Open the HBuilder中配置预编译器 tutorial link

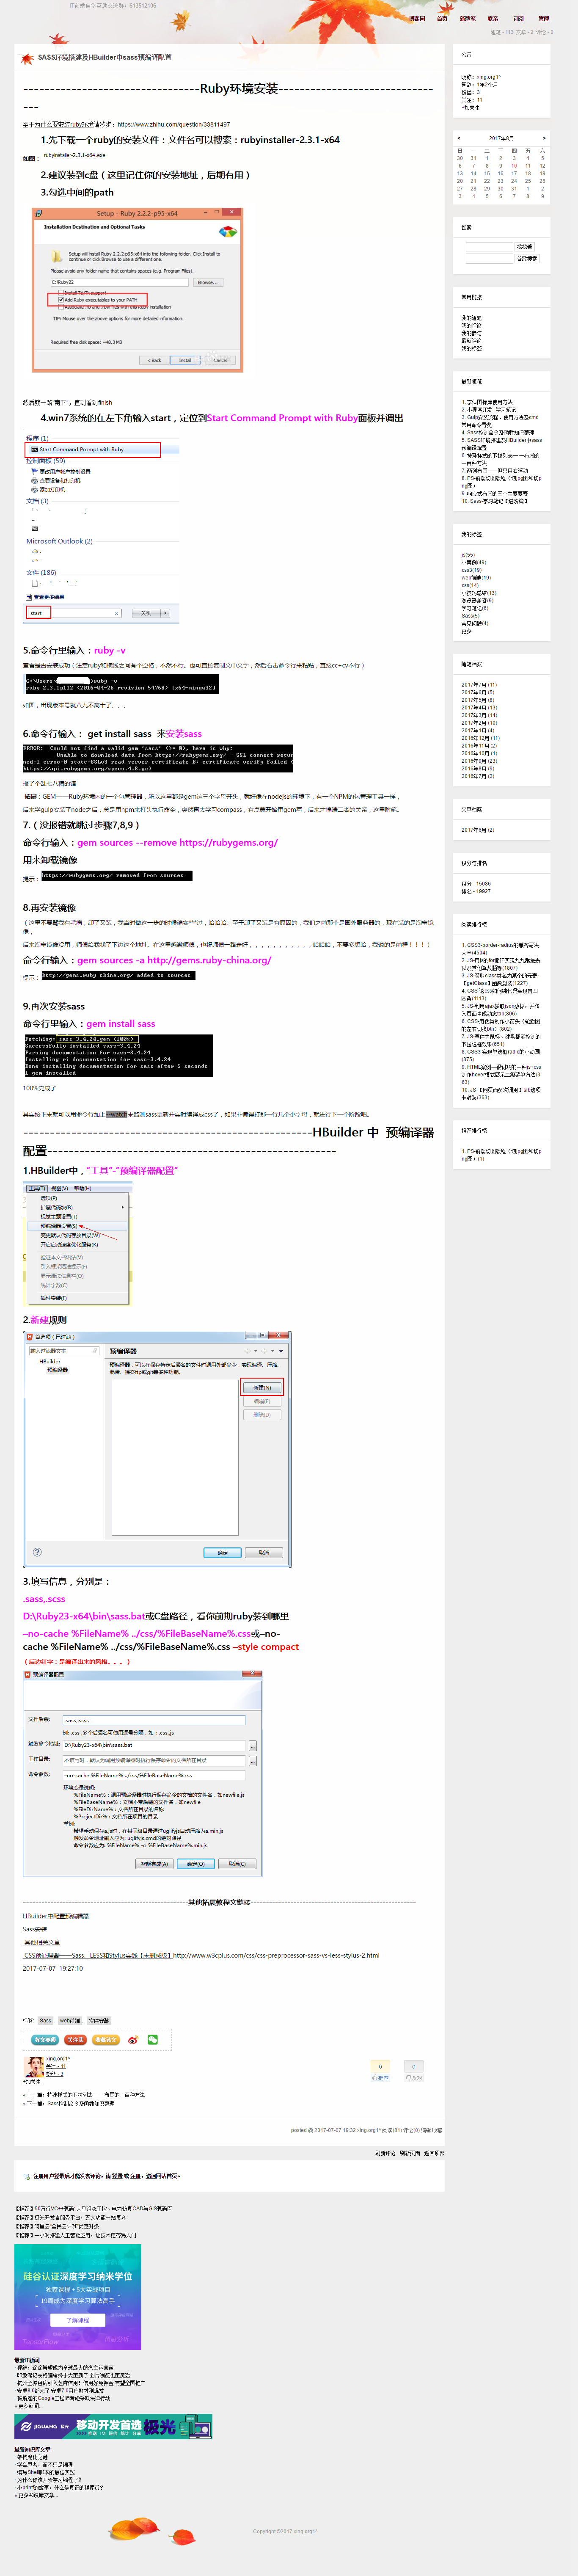[x=56, y=1916]
